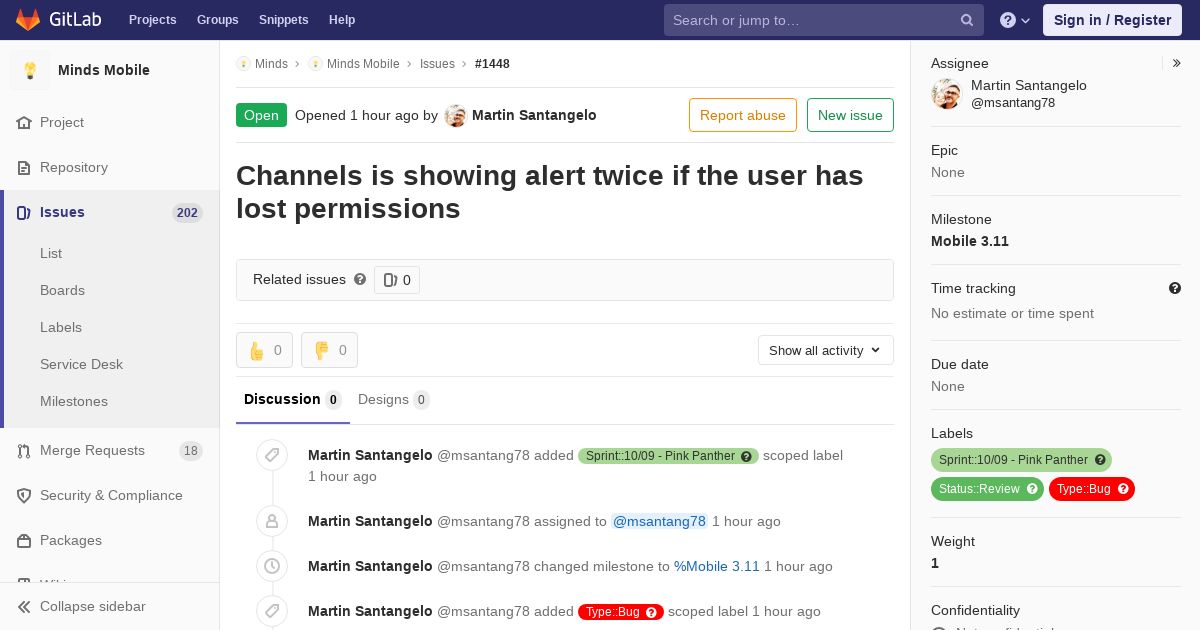The image size is (1200, 630).
Task: Open Help in the top navigation bar
Action: pos(342,20)
